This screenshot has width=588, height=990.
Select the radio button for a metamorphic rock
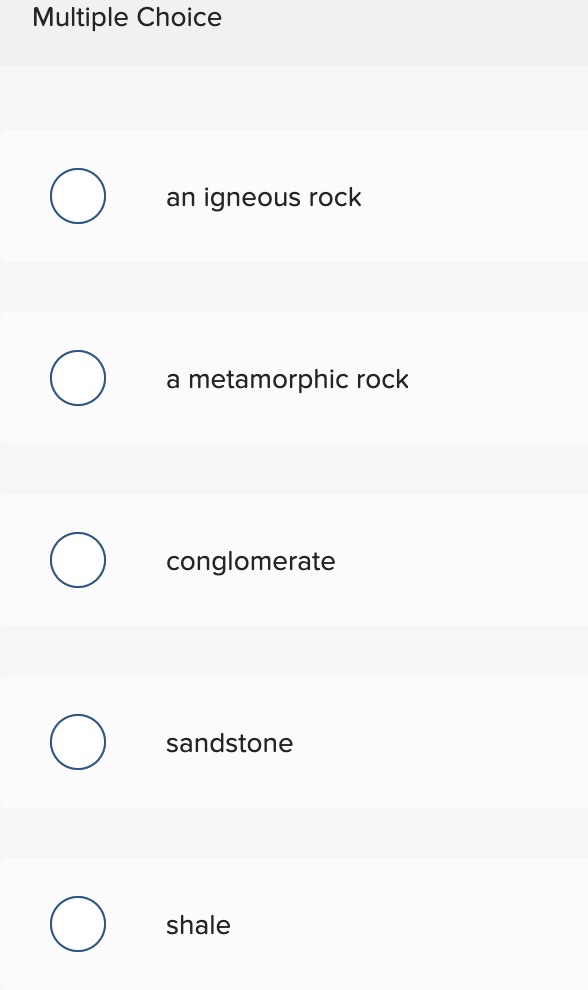[x=77, y=378]
